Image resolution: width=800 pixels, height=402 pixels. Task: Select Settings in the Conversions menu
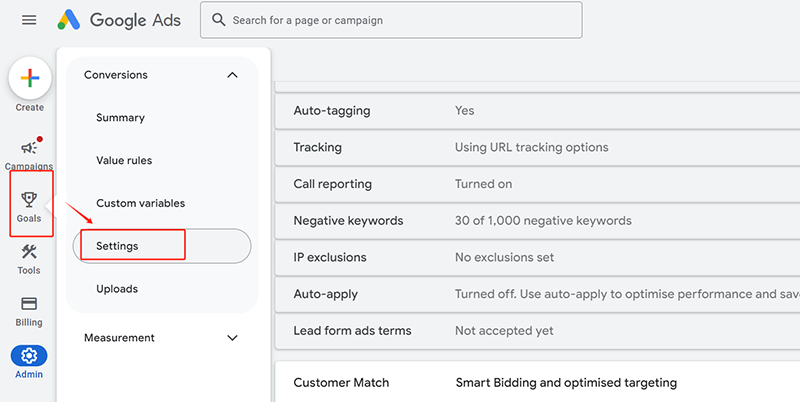click(117, 246)
